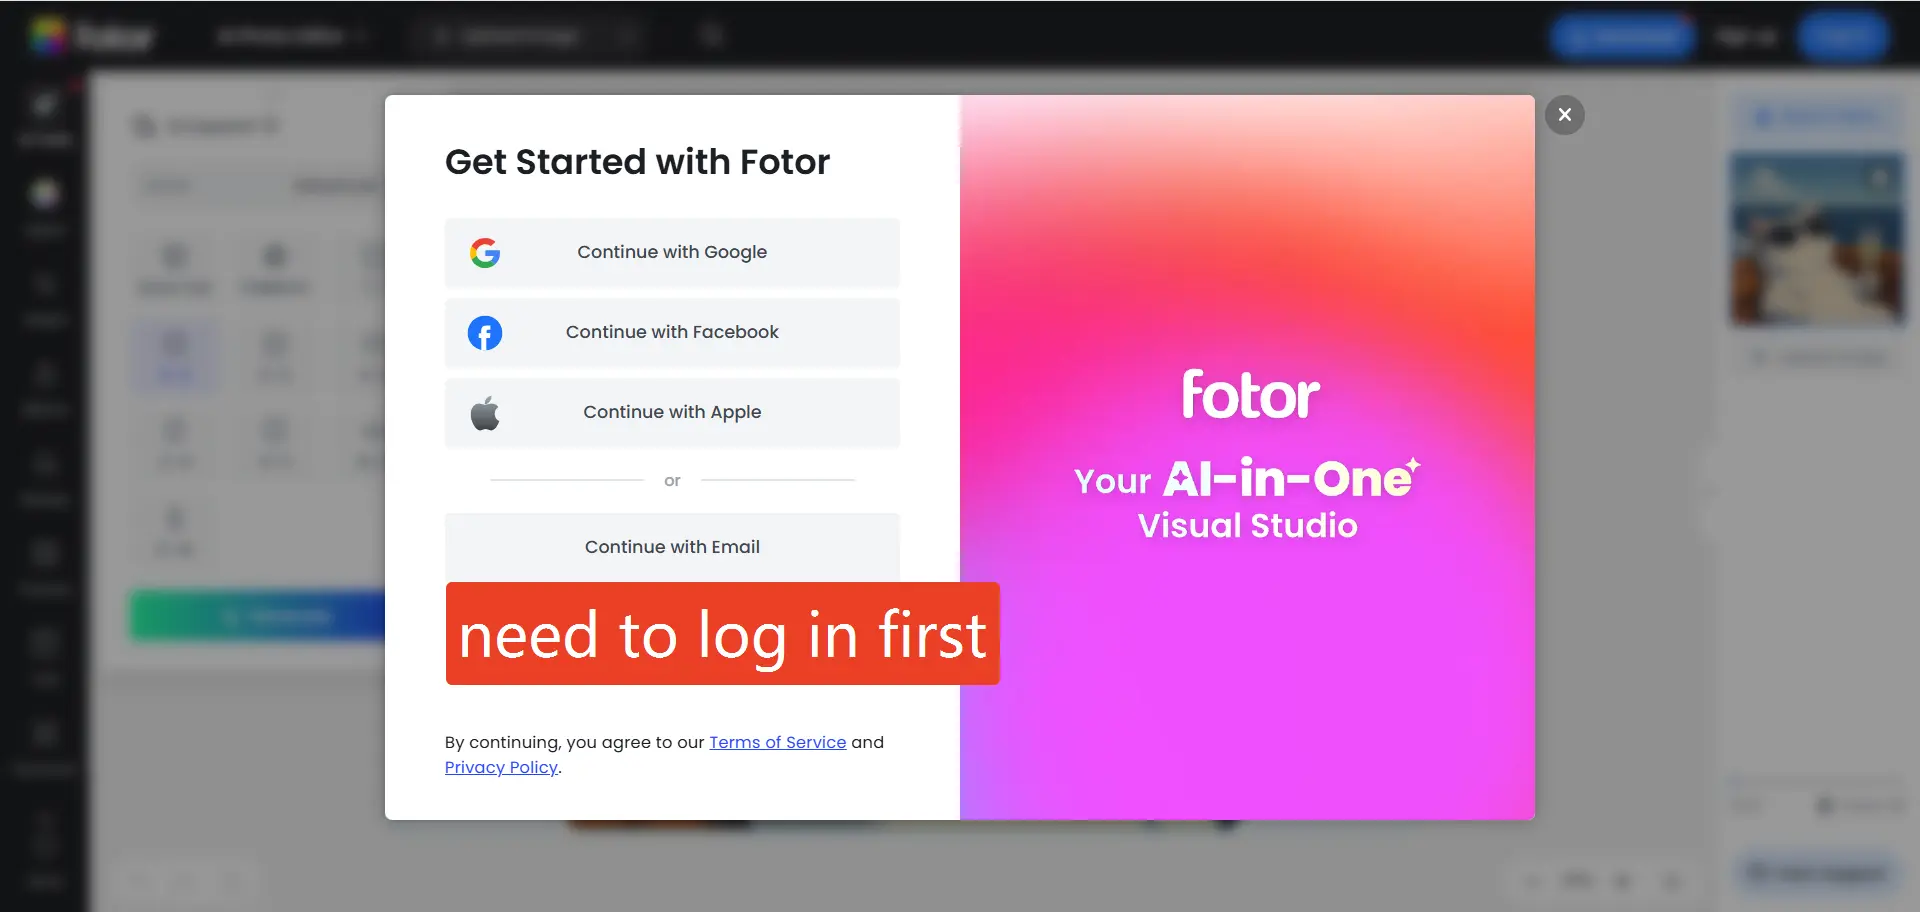Open the Privacy Policy link

point(501,767)
